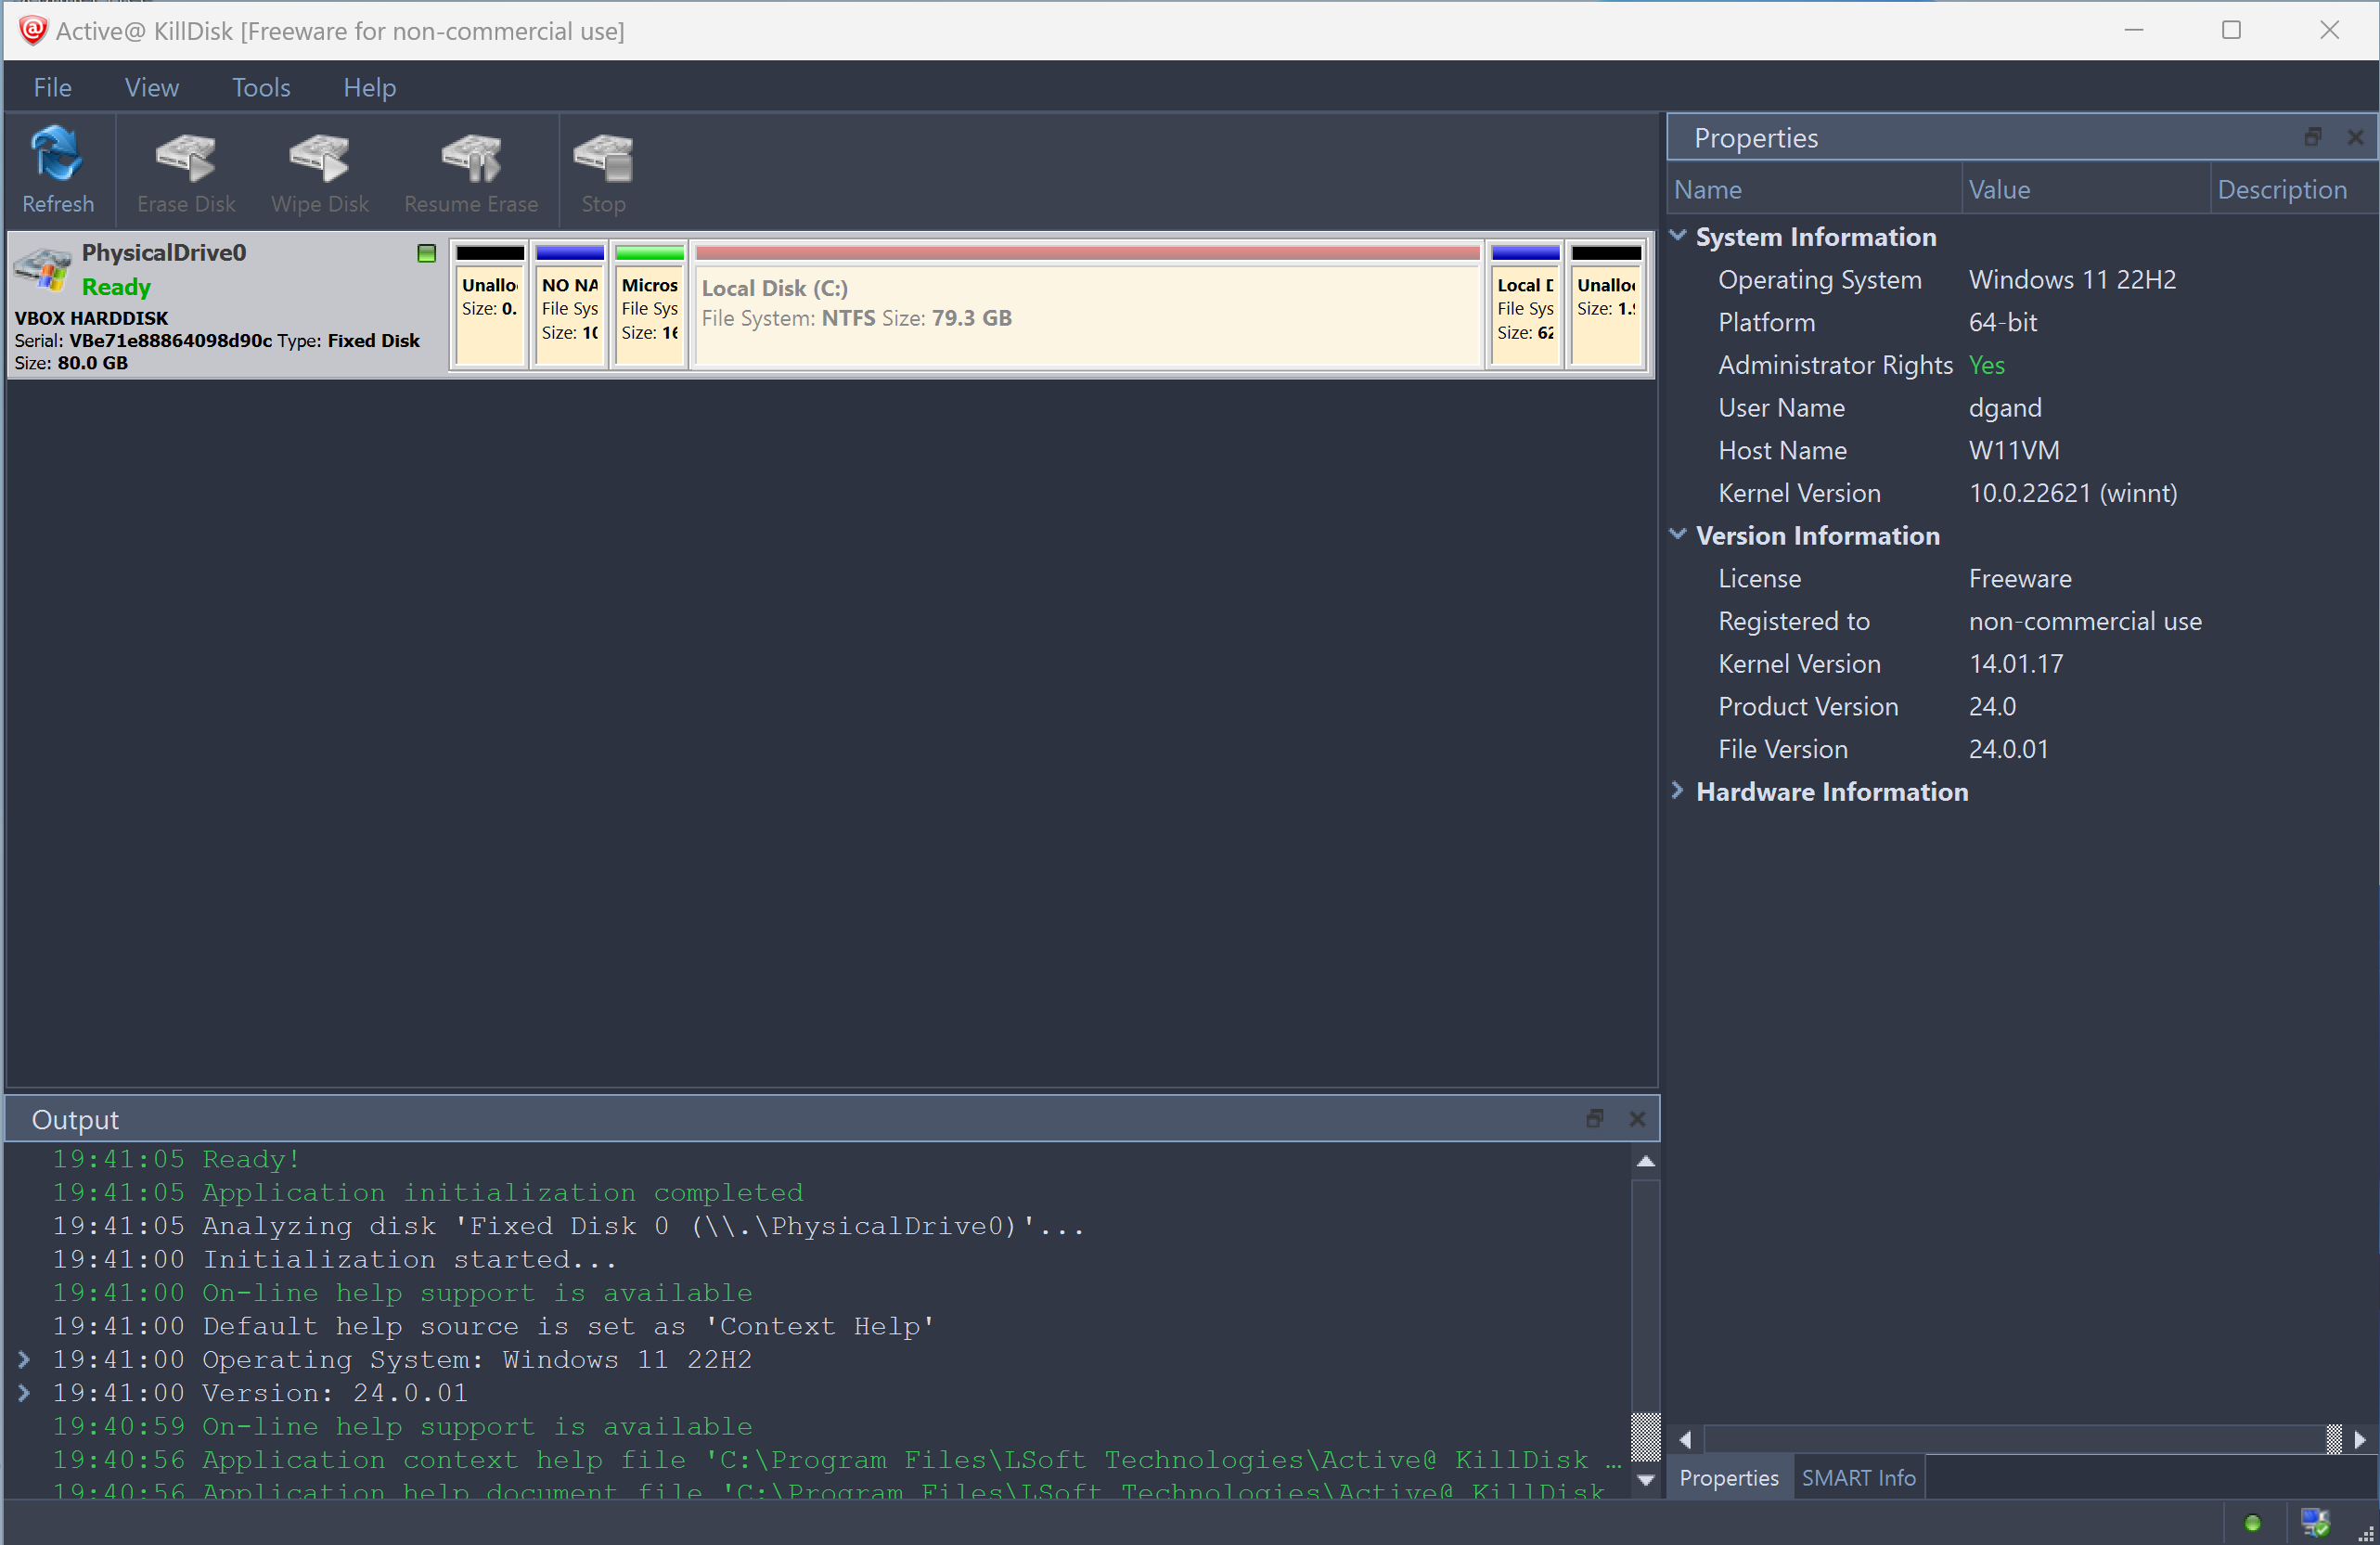Click the Properties horizontal scroll right arrow
The width and height of the screenshot is (2380, 1545).
click(x=2360, y=1439)
